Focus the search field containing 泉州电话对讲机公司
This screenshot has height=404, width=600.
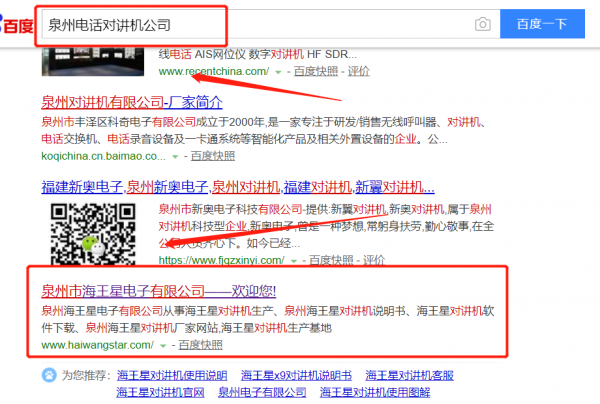point(250,24)
